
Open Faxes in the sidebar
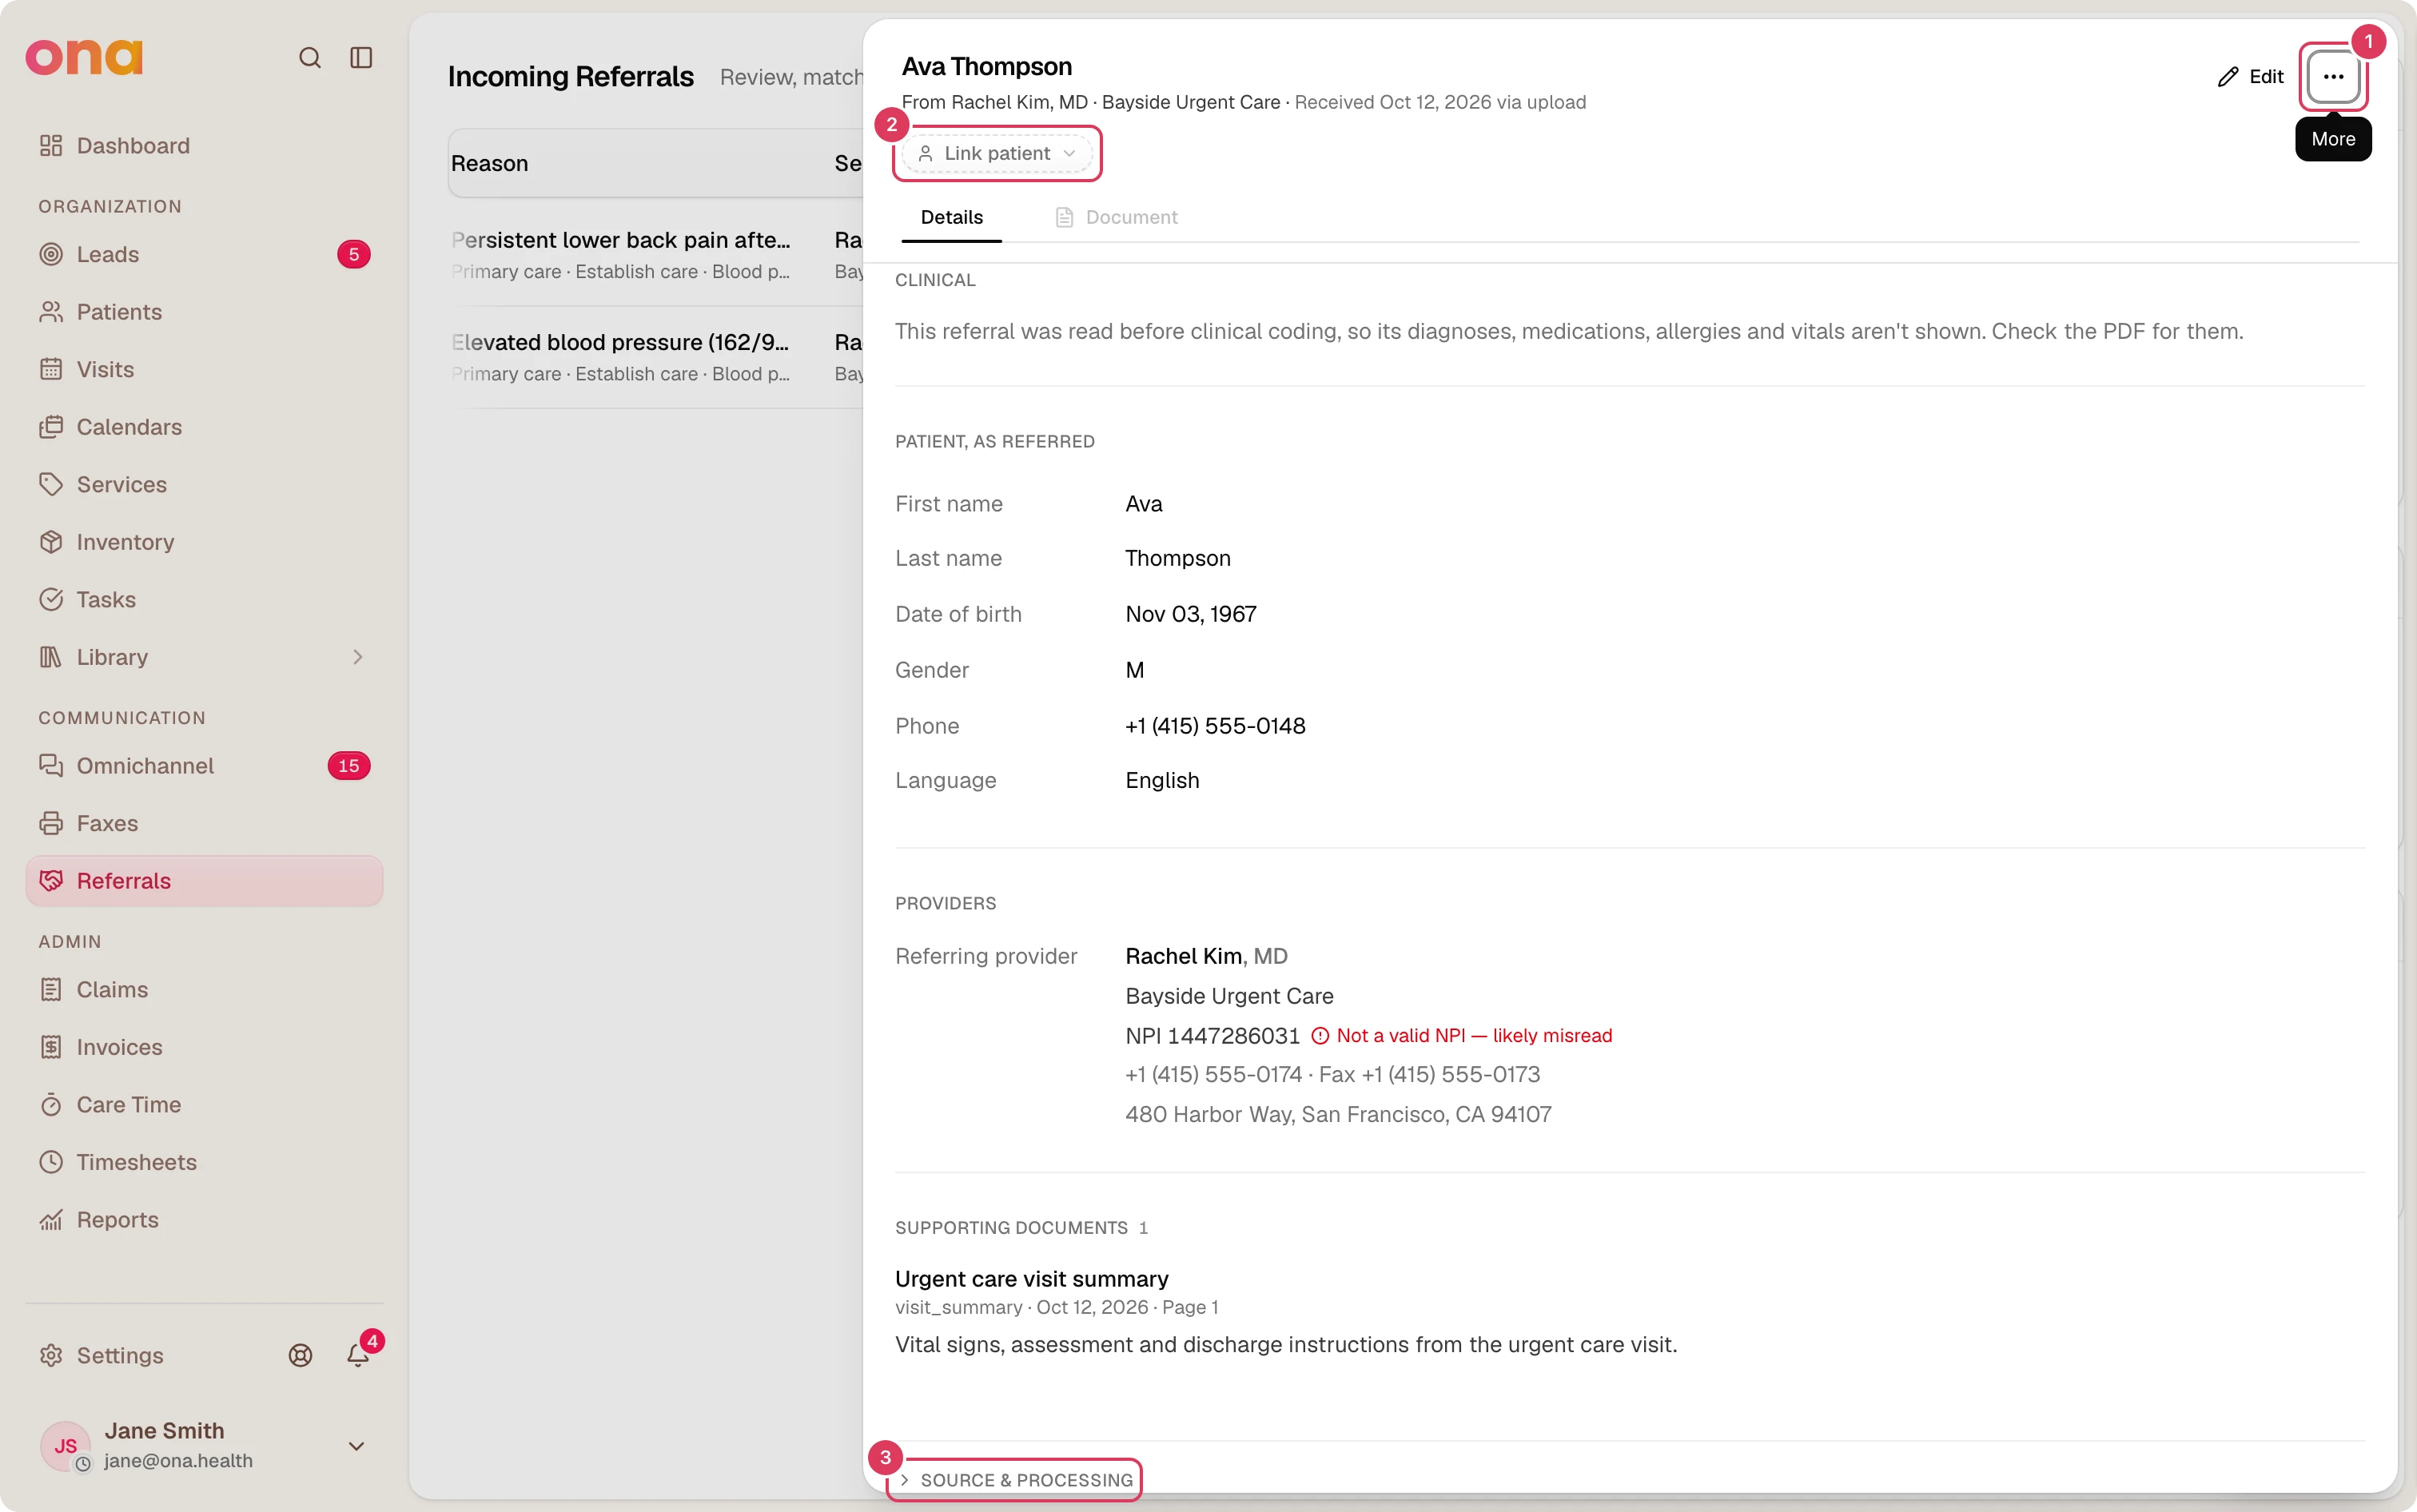coord(204,823)
